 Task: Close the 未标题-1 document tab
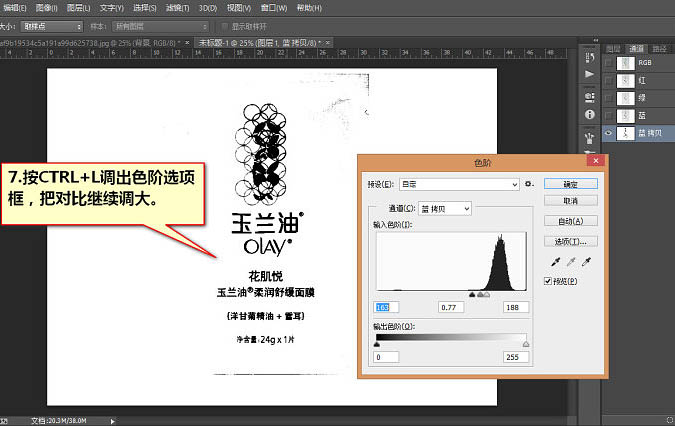point(328,43)
